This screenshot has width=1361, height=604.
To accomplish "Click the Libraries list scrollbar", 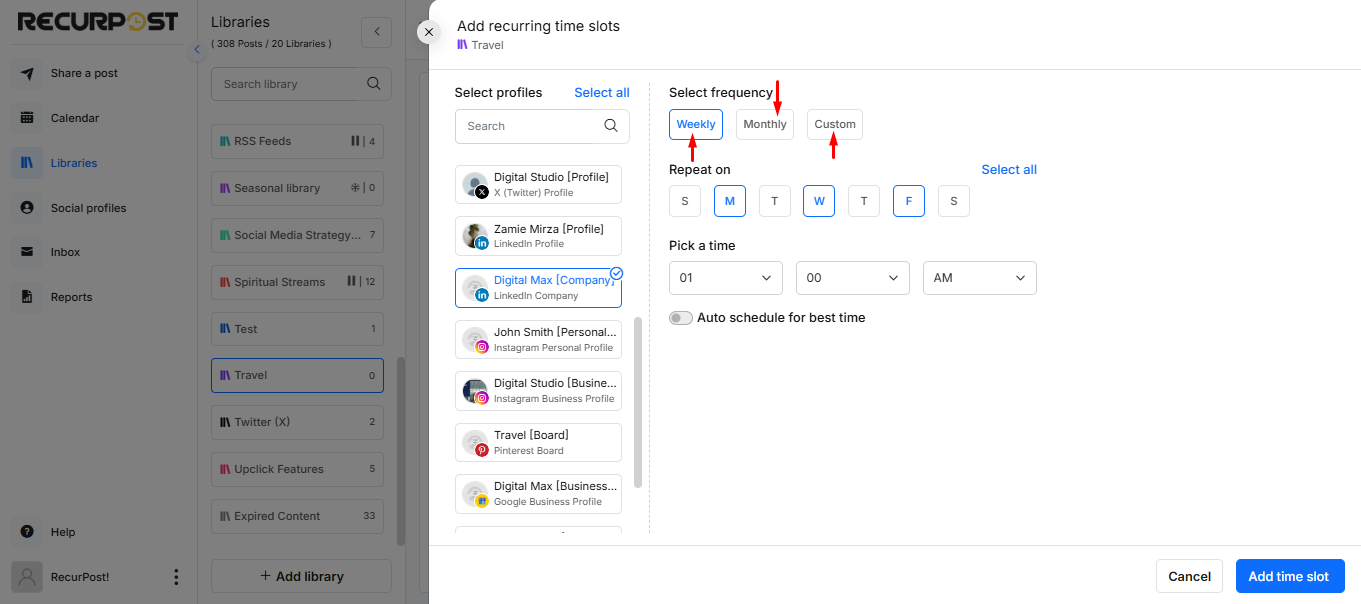I will click(x=401, y=451).
